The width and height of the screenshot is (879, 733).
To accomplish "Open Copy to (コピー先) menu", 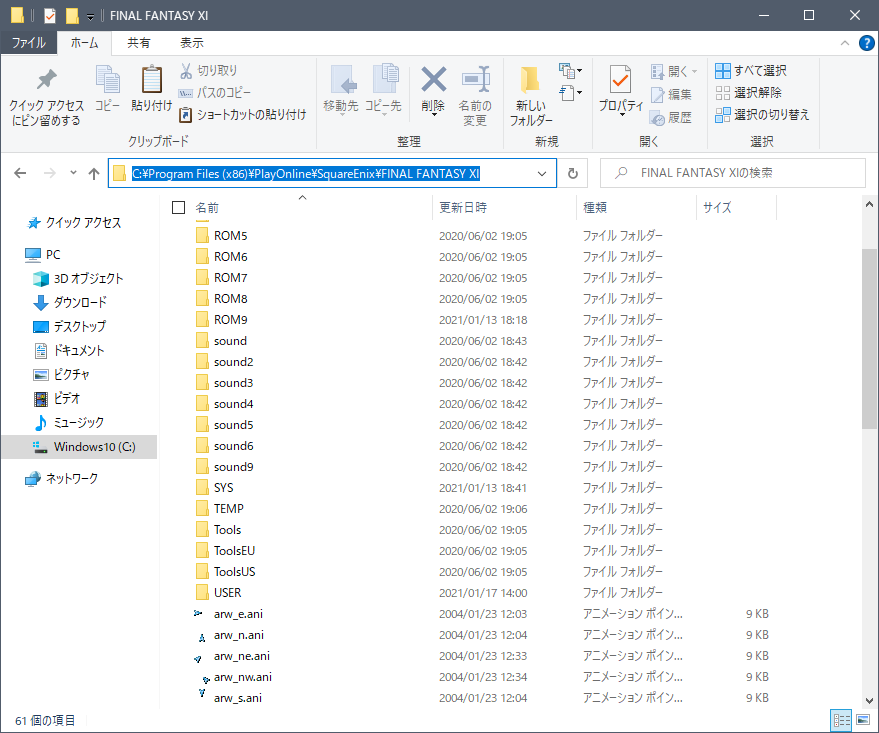I will click(384, 90).
